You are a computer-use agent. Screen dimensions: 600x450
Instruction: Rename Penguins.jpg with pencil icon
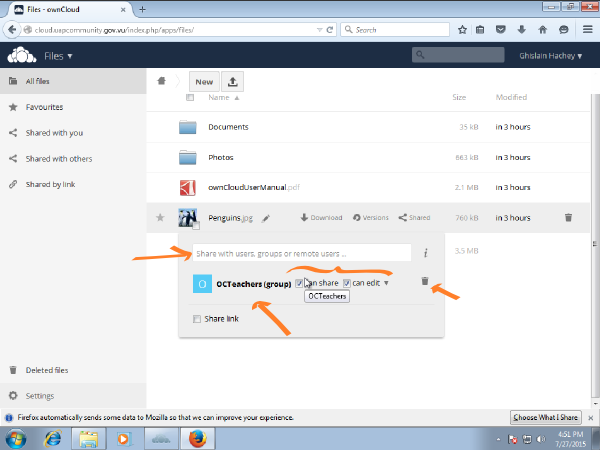click(x=266, y=218)
